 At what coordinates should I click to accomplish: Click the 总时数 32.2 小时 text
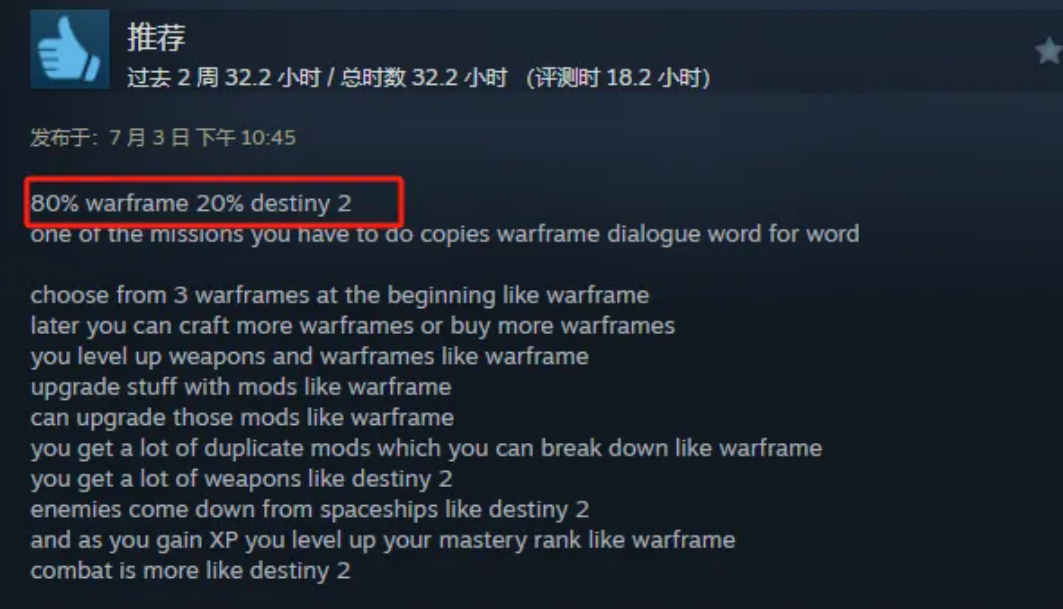pyautogui.click(x=424, y=77)
